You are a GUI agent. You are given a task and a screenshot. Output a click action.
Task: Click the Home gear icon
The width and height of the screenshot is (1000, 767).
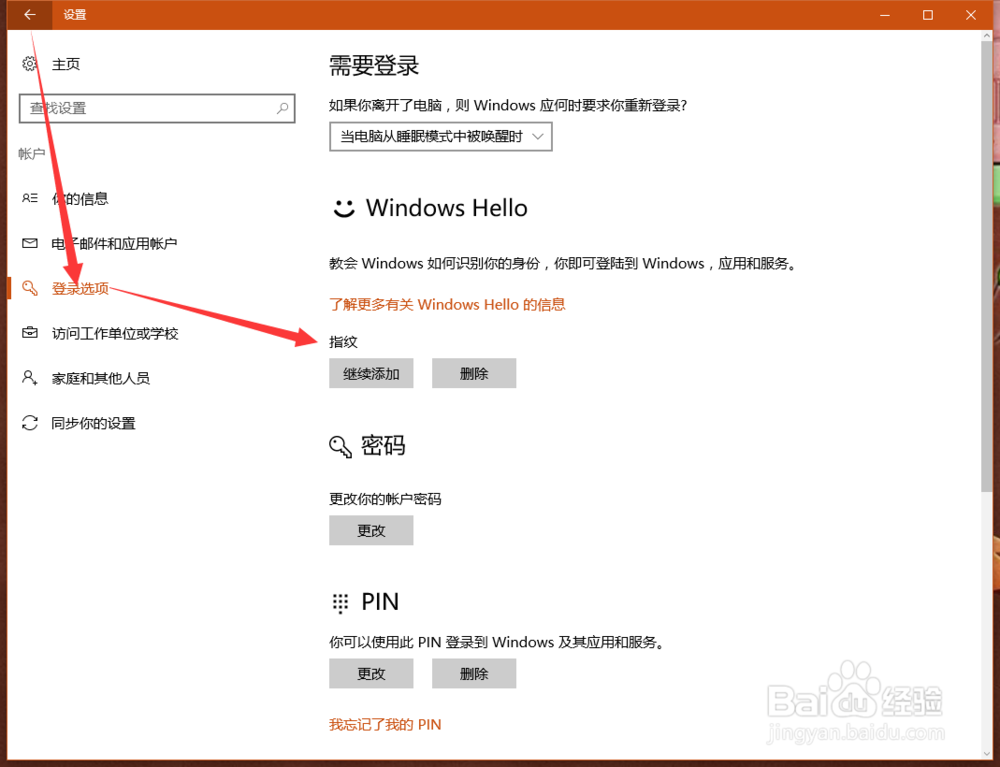(x=29, y=64)
